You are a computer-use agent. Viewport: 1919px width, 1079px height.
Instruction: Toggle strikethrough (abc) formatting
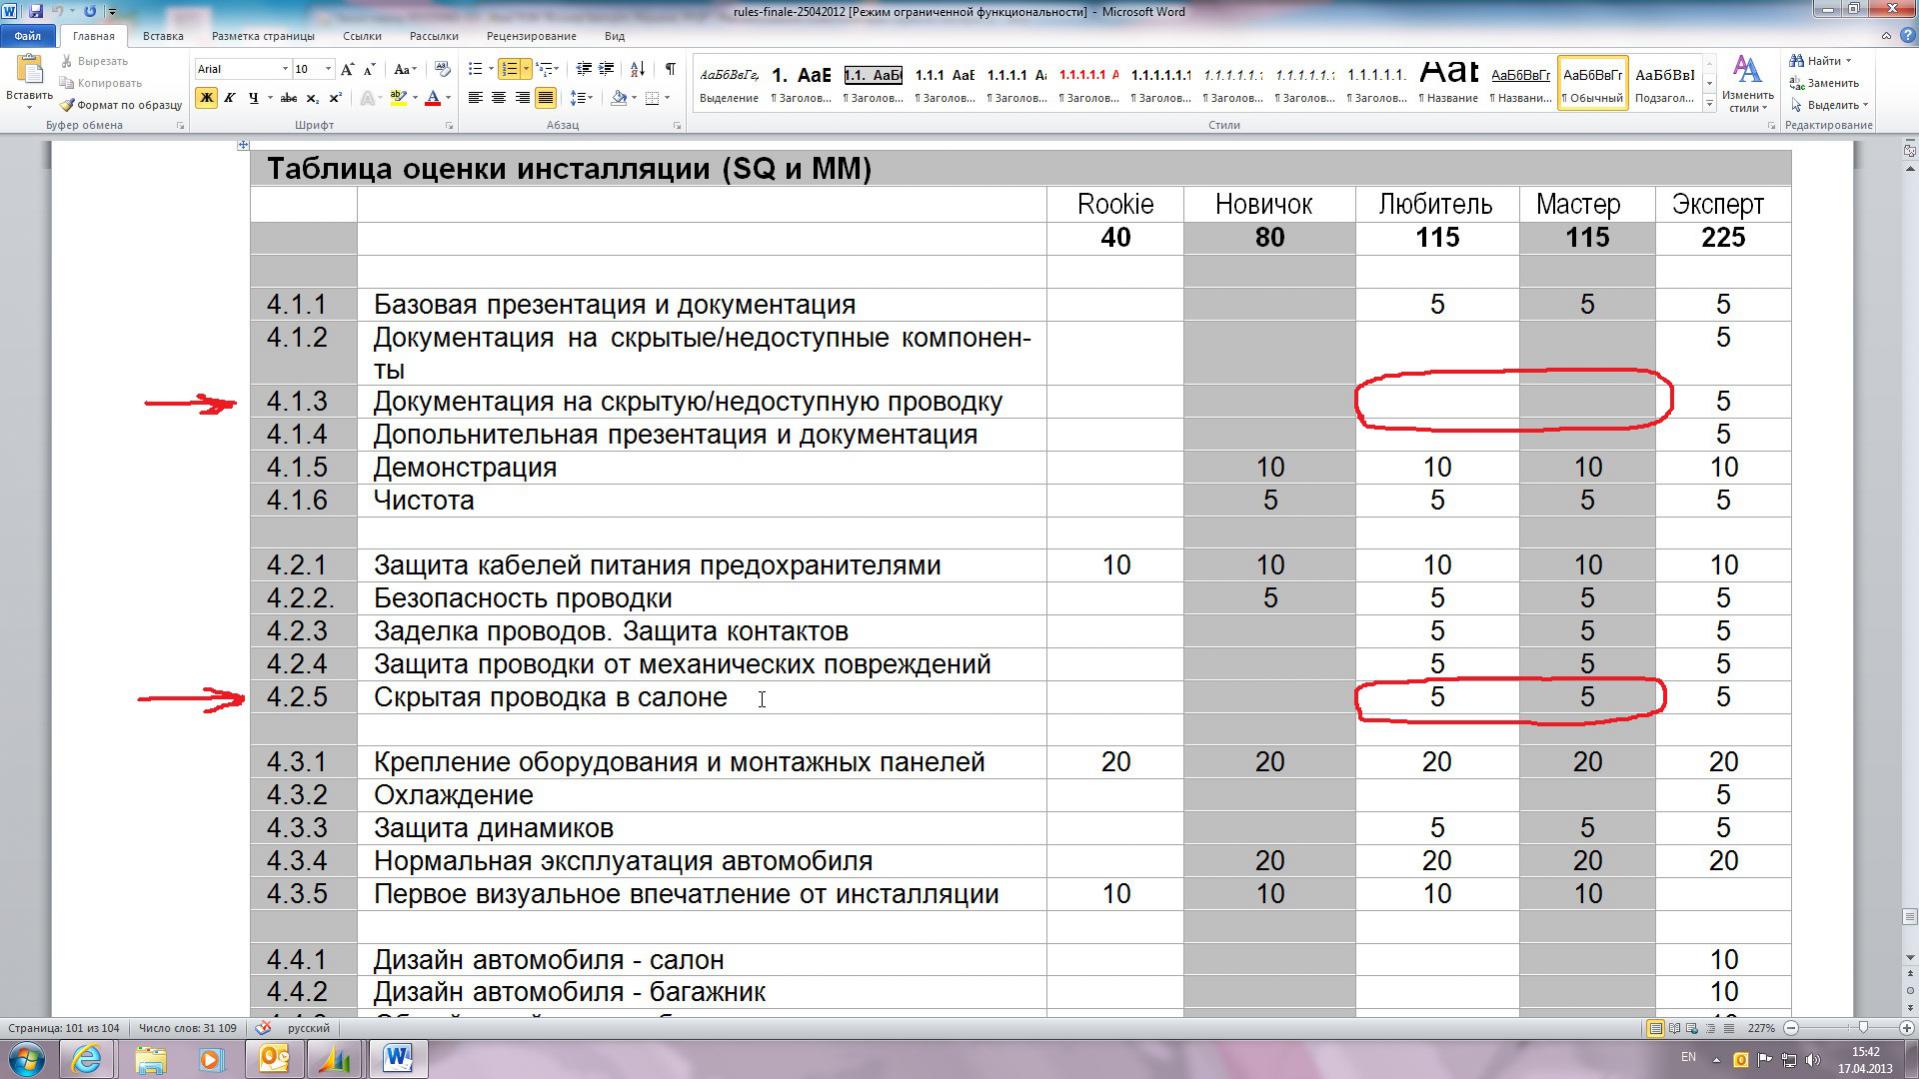[288, 98]
